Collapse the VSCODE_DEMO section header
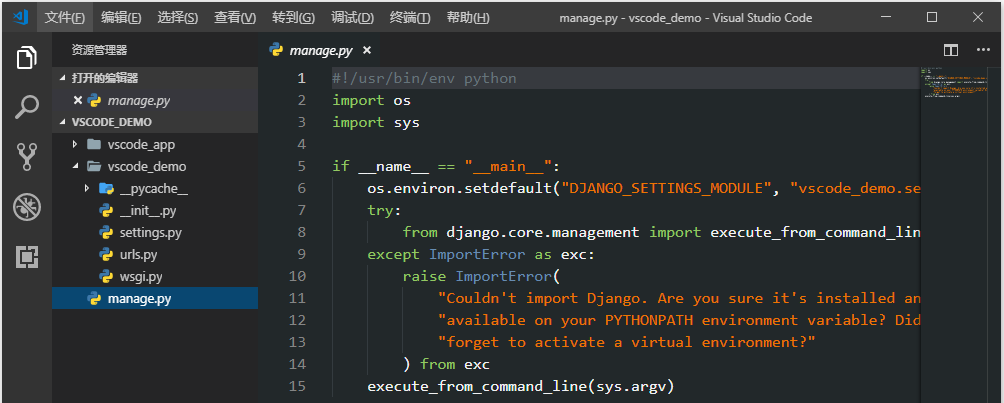The width and height of the screenshot is (1004, 403). click(x=64, y=122)
